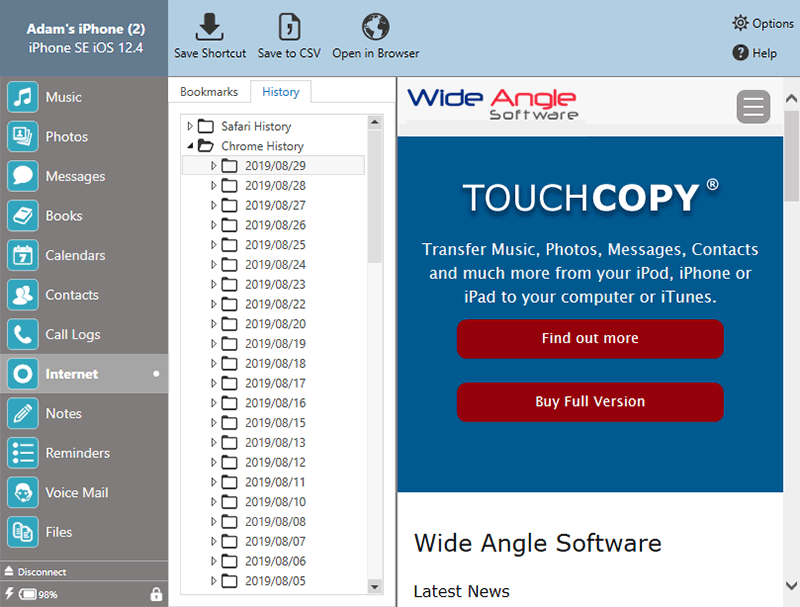Open the Books section icon

[22, 215]
